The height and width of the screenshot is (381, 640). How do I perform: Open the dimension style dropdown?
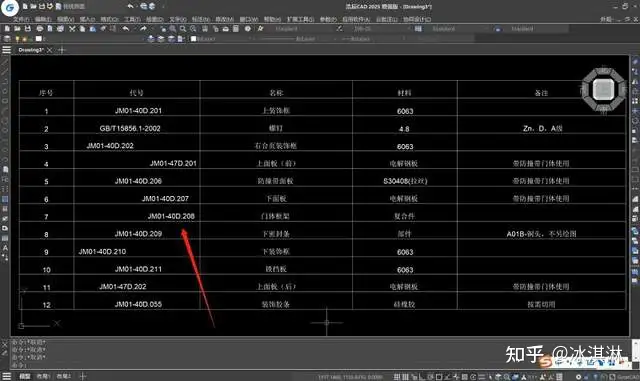[381, 29]
